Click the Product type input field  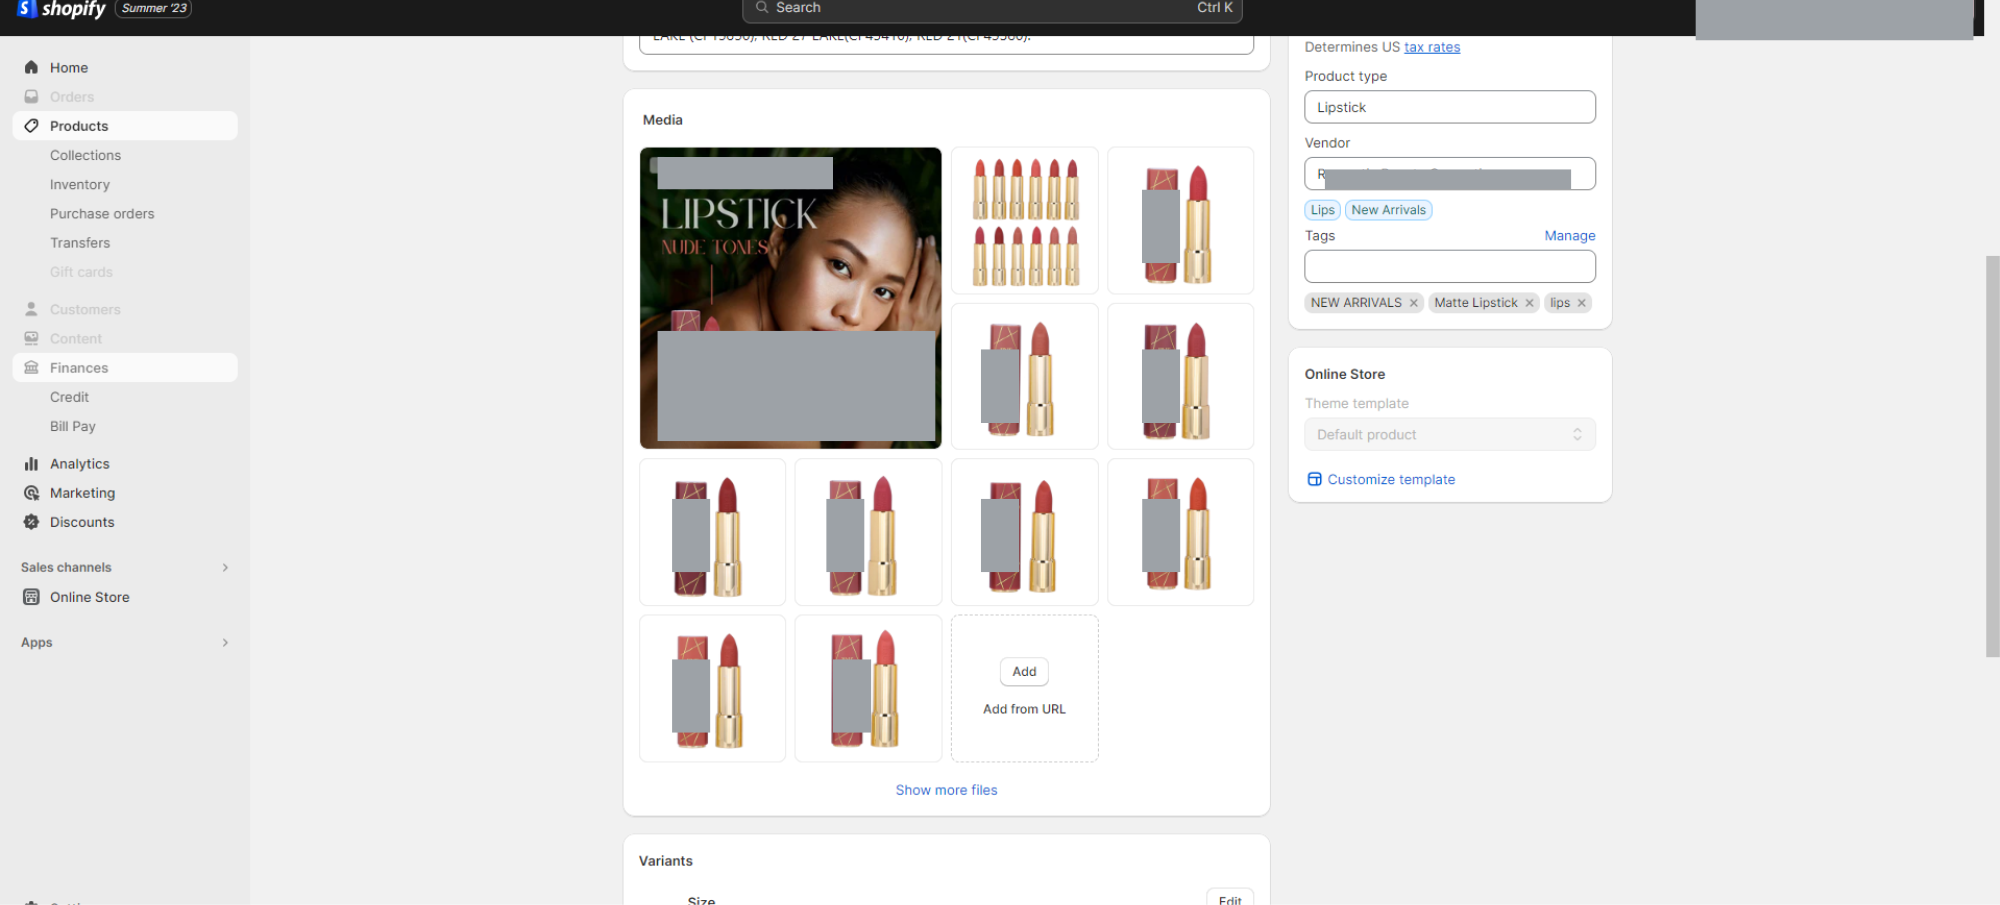[1450, 107]
